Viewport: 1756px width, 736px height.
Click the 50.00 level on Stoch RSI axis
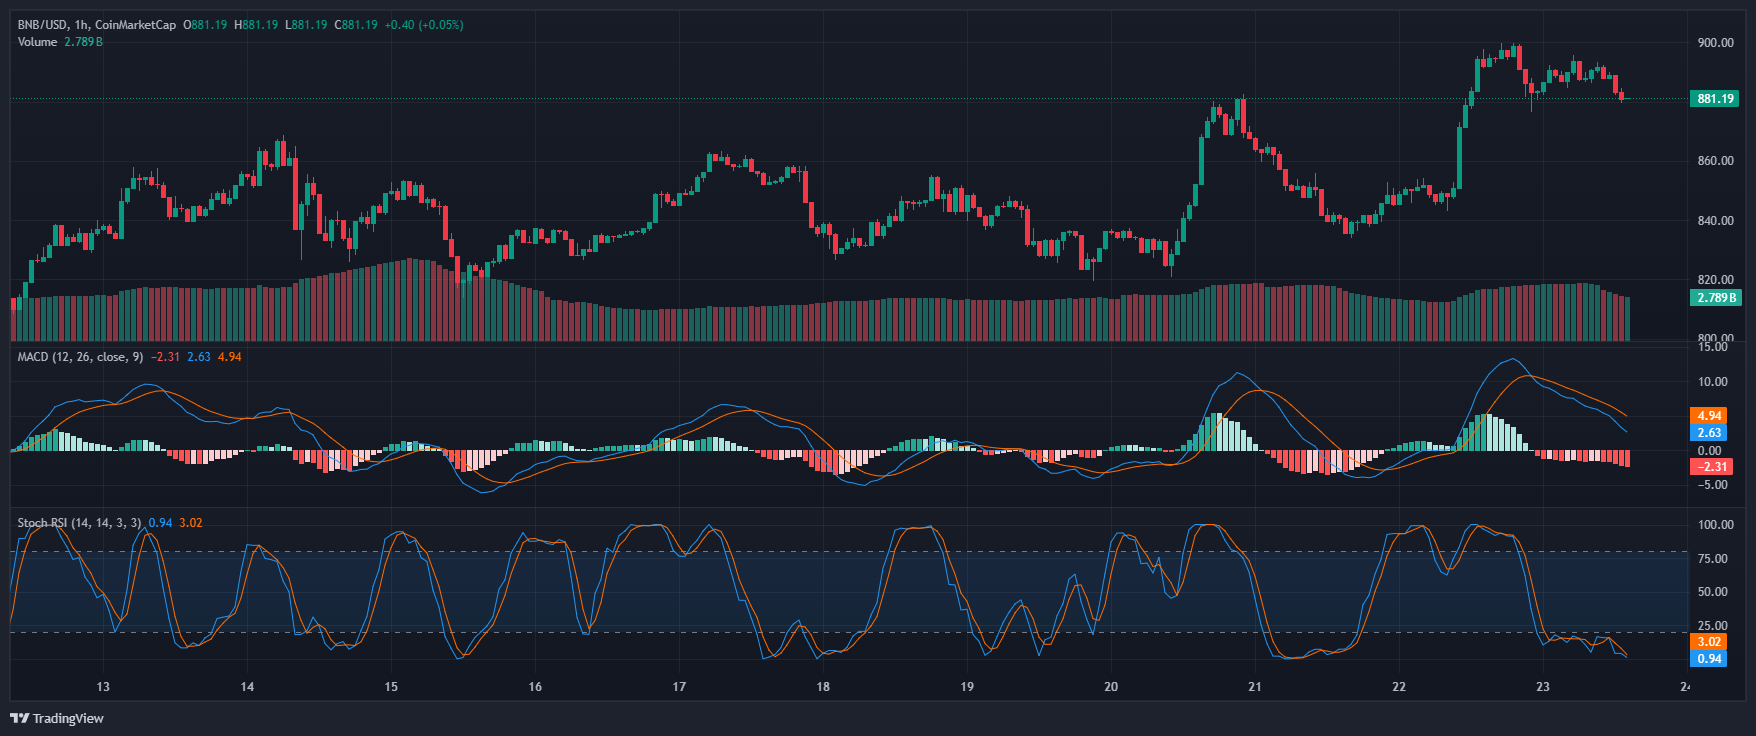coord(1713,592)
